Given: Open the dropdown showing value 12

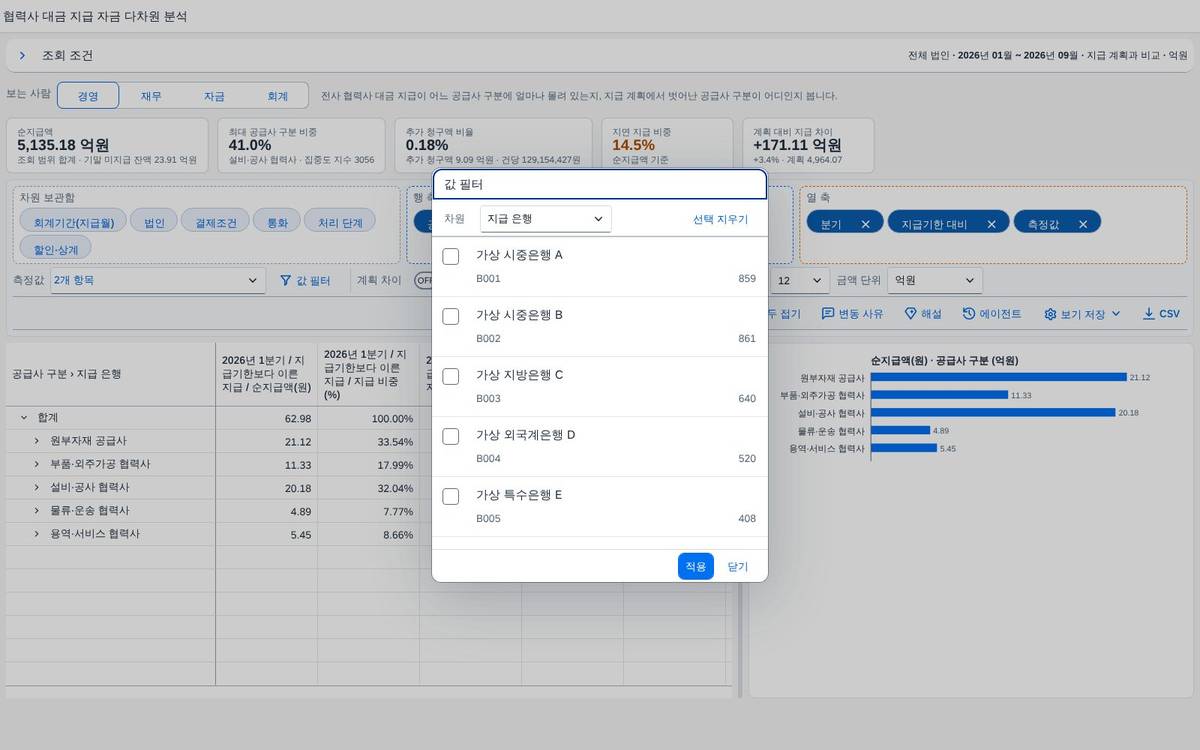Looking at the screenshot, I should tap(800, 281).
